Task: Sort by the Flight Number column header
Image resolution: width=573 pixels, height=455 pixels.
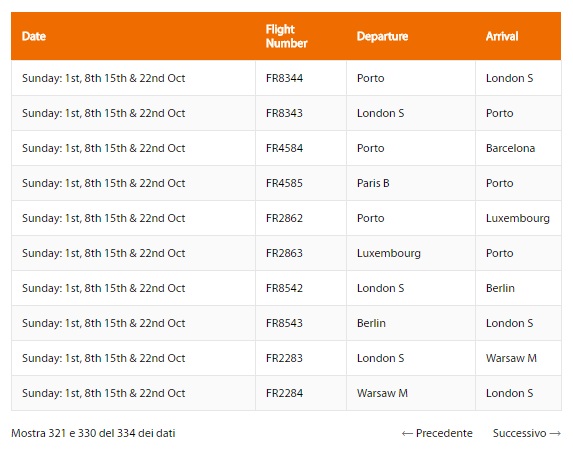Action: click(x=301, y=36)
